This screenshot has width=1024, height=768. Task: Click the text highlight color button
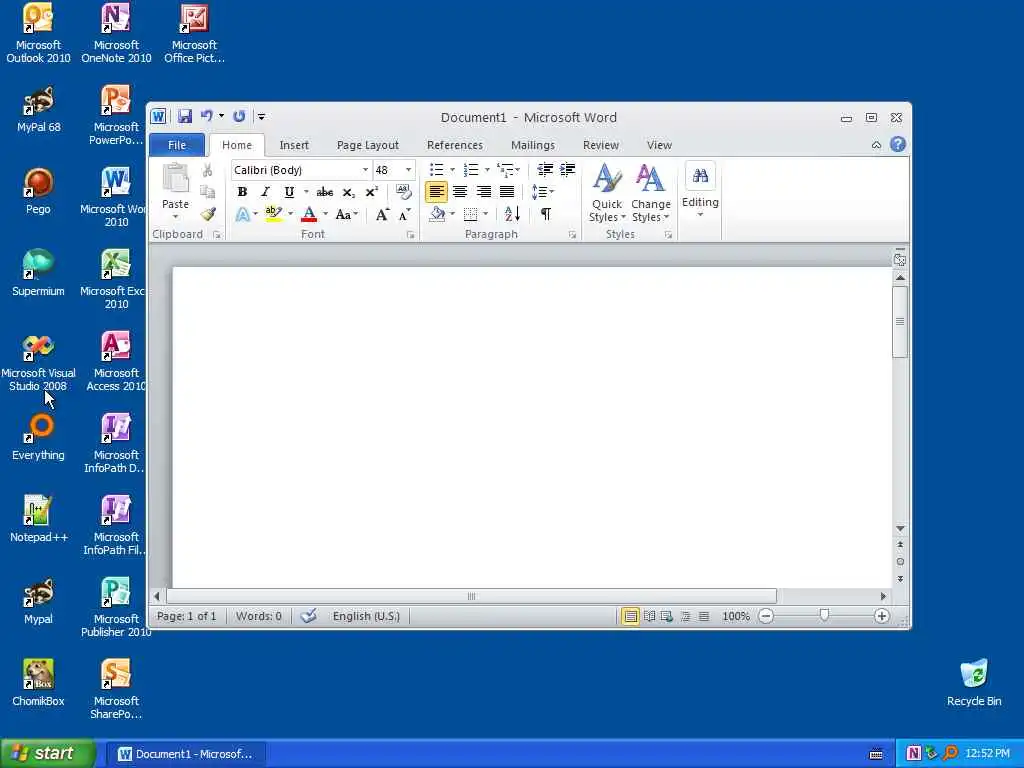(273, 214)
